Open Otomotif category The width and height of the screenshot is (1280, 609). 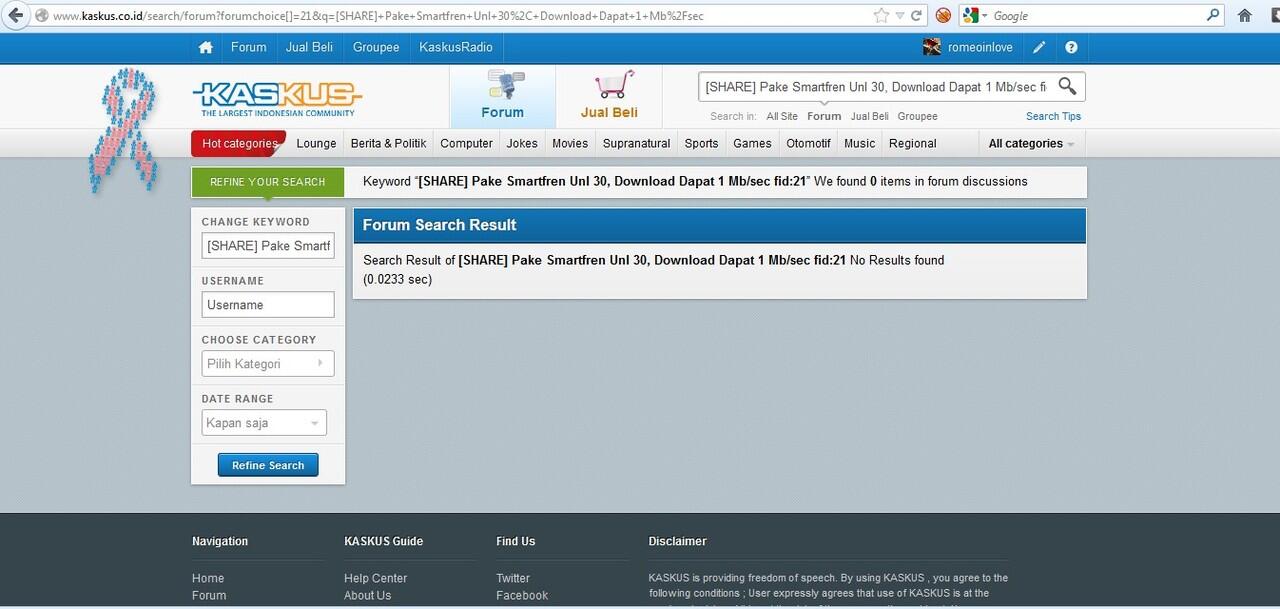(808, 143)
